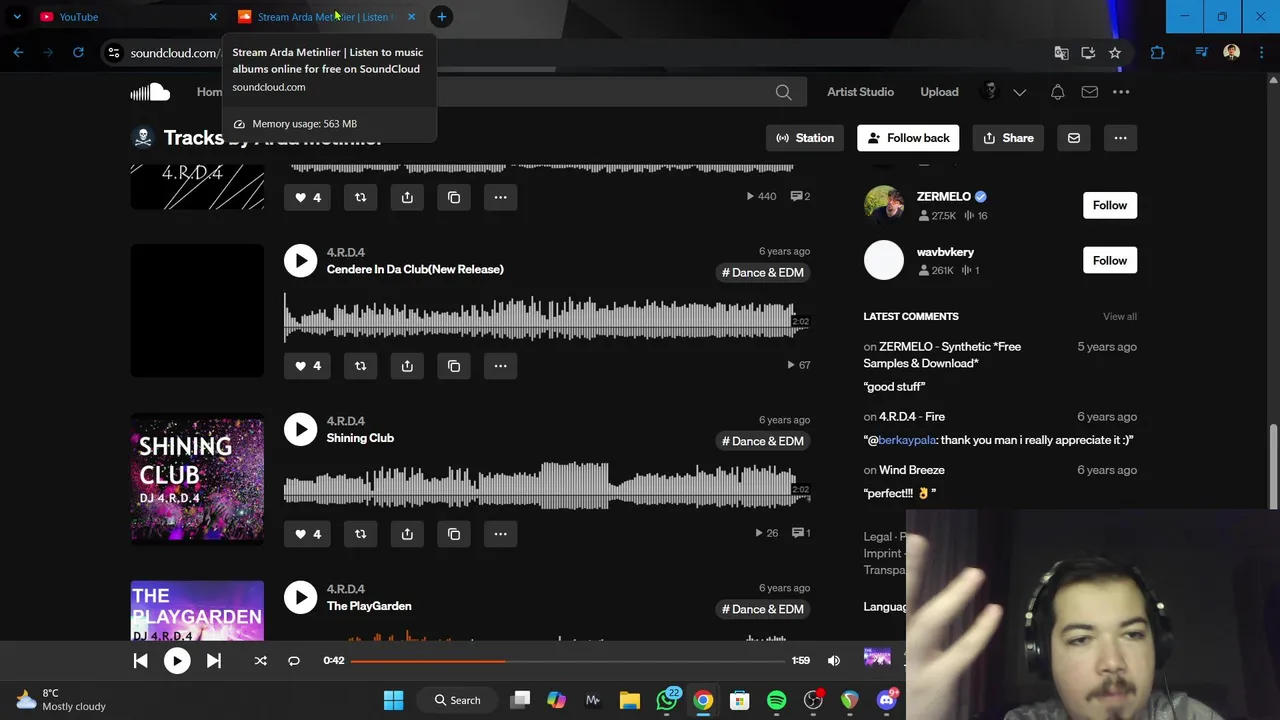This screenshot has height=720, width=1280.
Task: Open Windows Start menu
Action: coord(393,700)
